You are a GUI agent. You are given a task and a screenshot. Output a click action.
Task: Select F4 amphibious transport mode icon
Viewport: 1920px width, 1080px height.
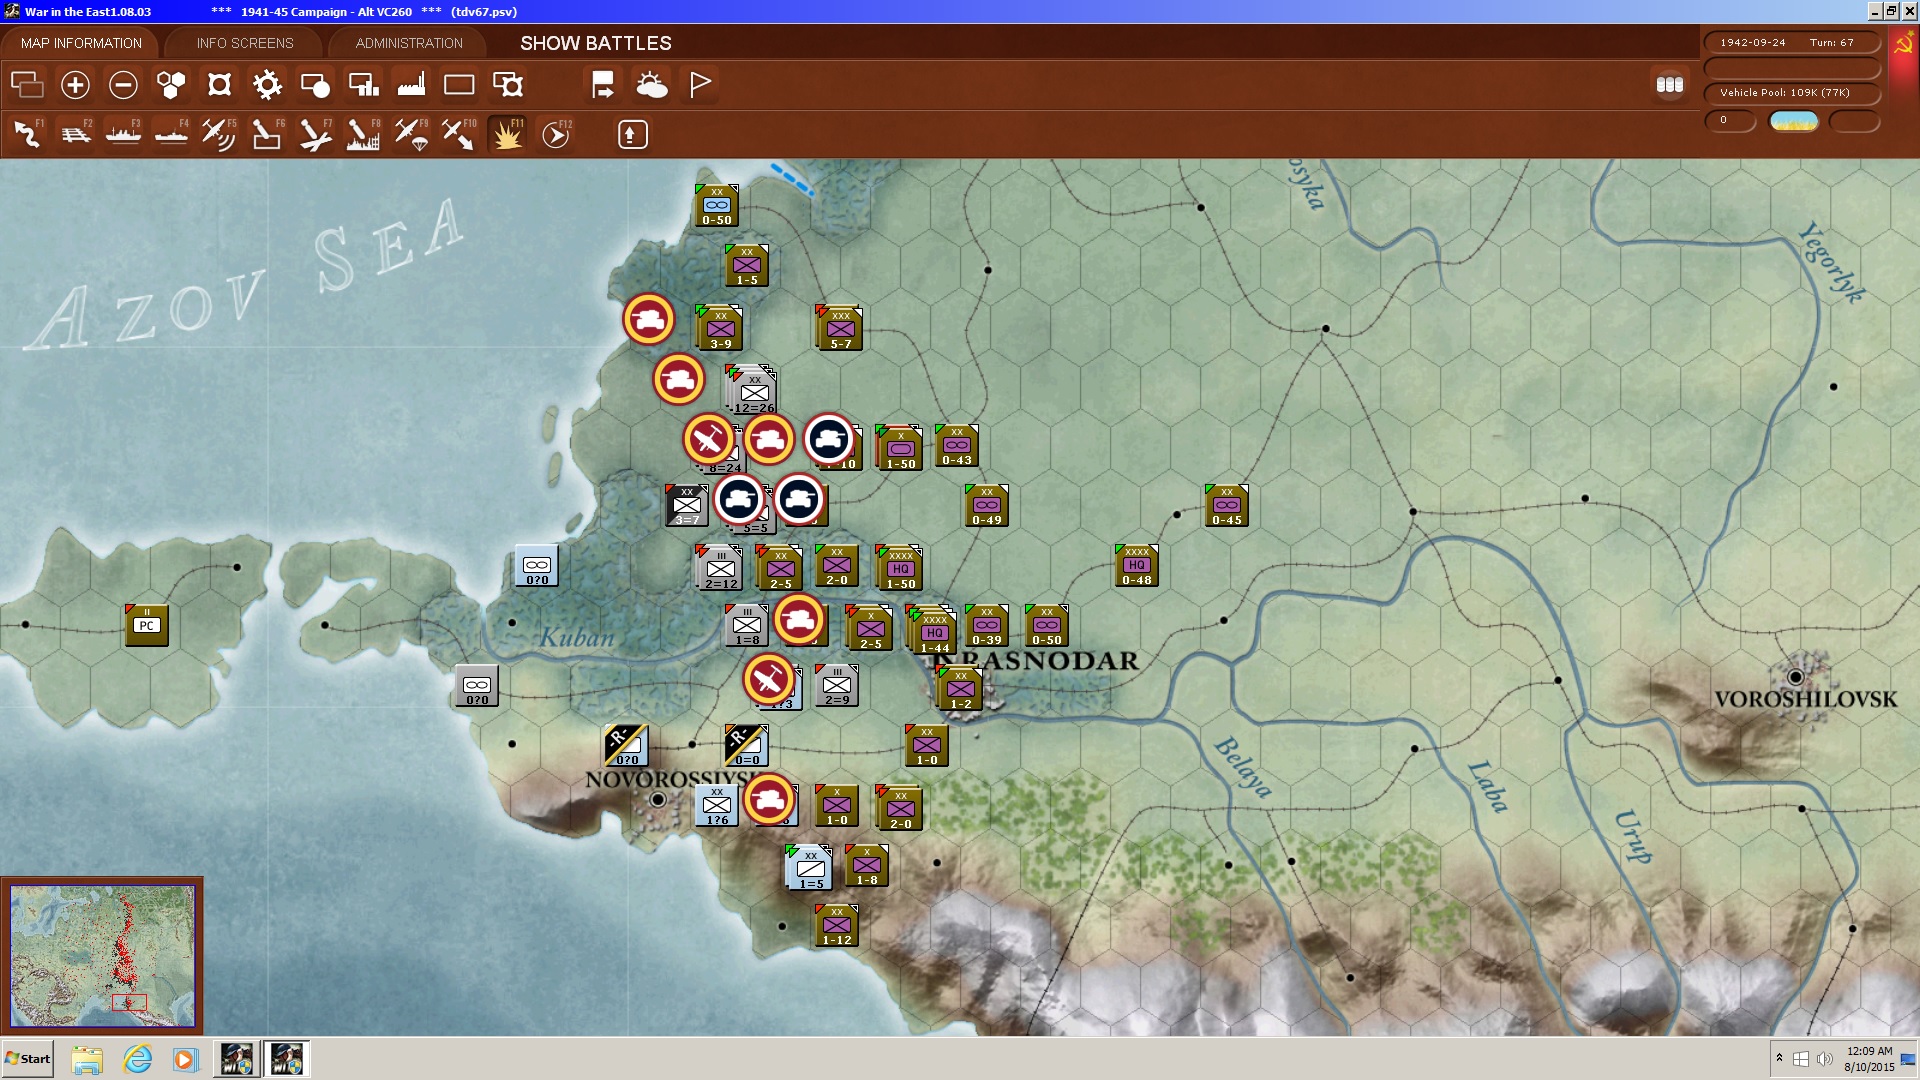(x=171, y=134)
